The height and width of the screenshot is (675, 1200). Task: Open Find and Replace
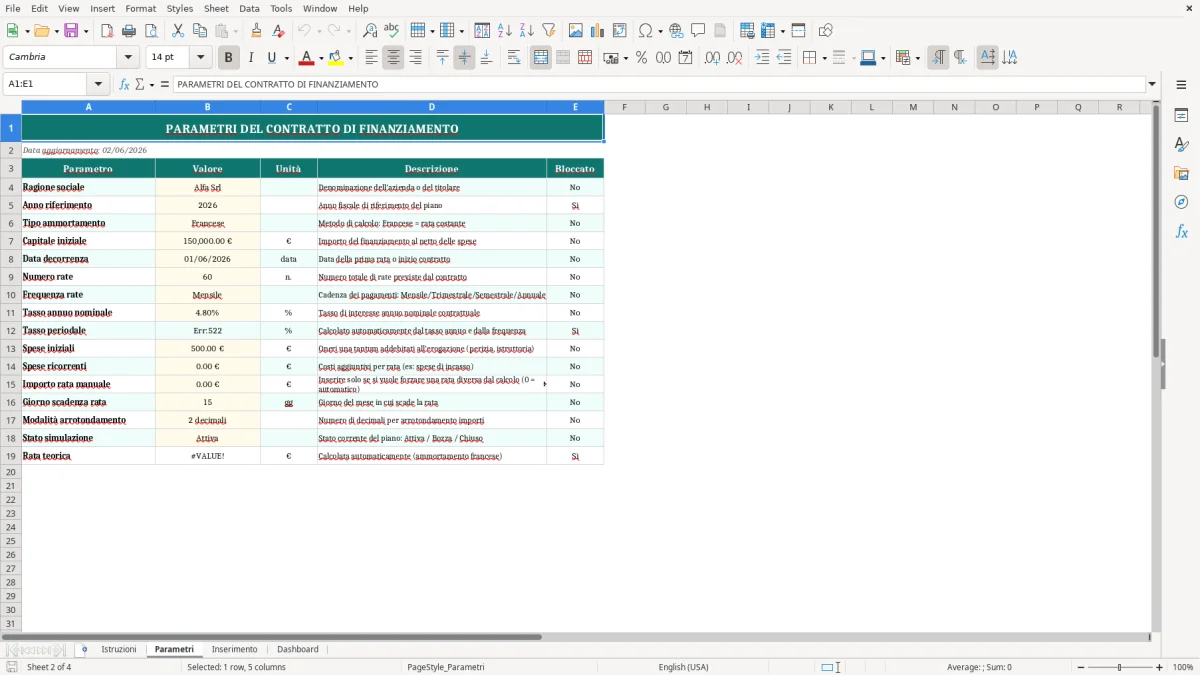pyautogui.click(x=370, y=31)
